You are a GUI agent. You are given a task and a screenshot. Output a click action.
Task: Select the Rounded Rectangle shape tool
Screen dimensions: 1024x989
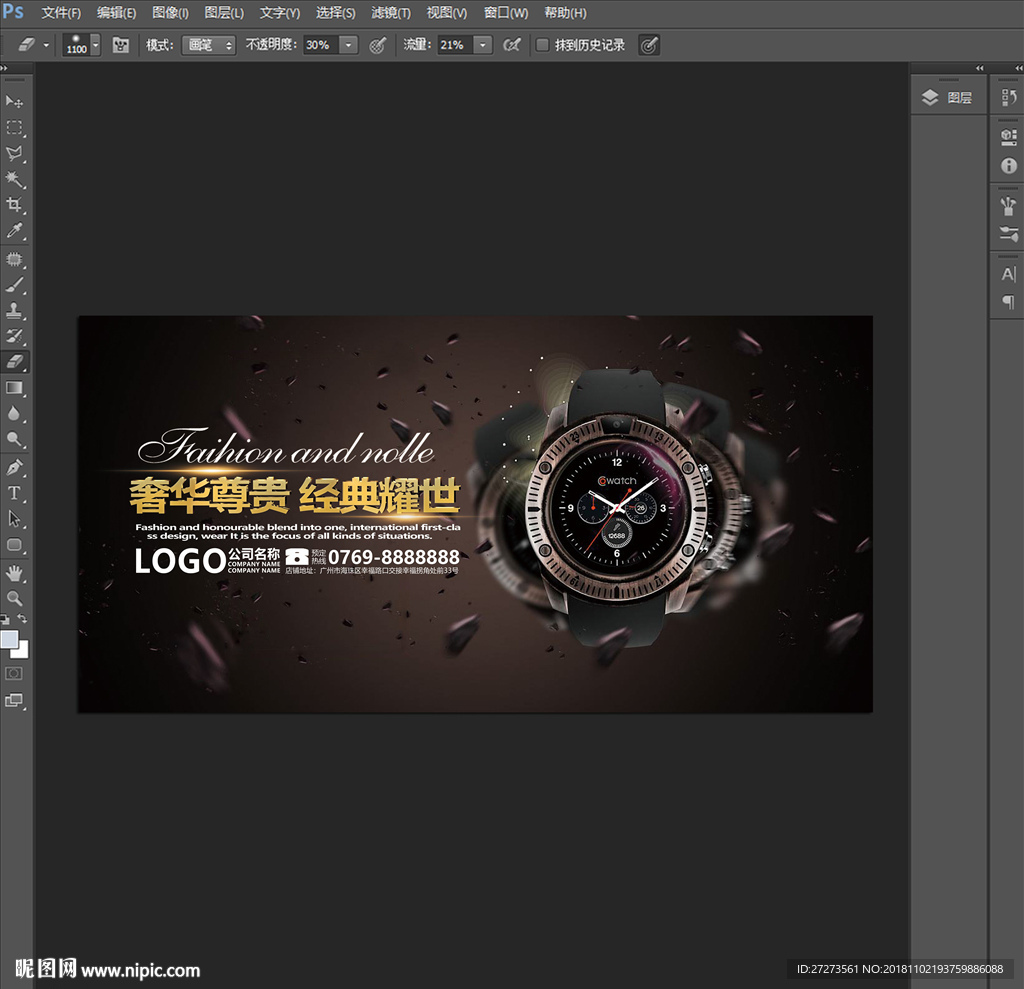coord(14,545)
